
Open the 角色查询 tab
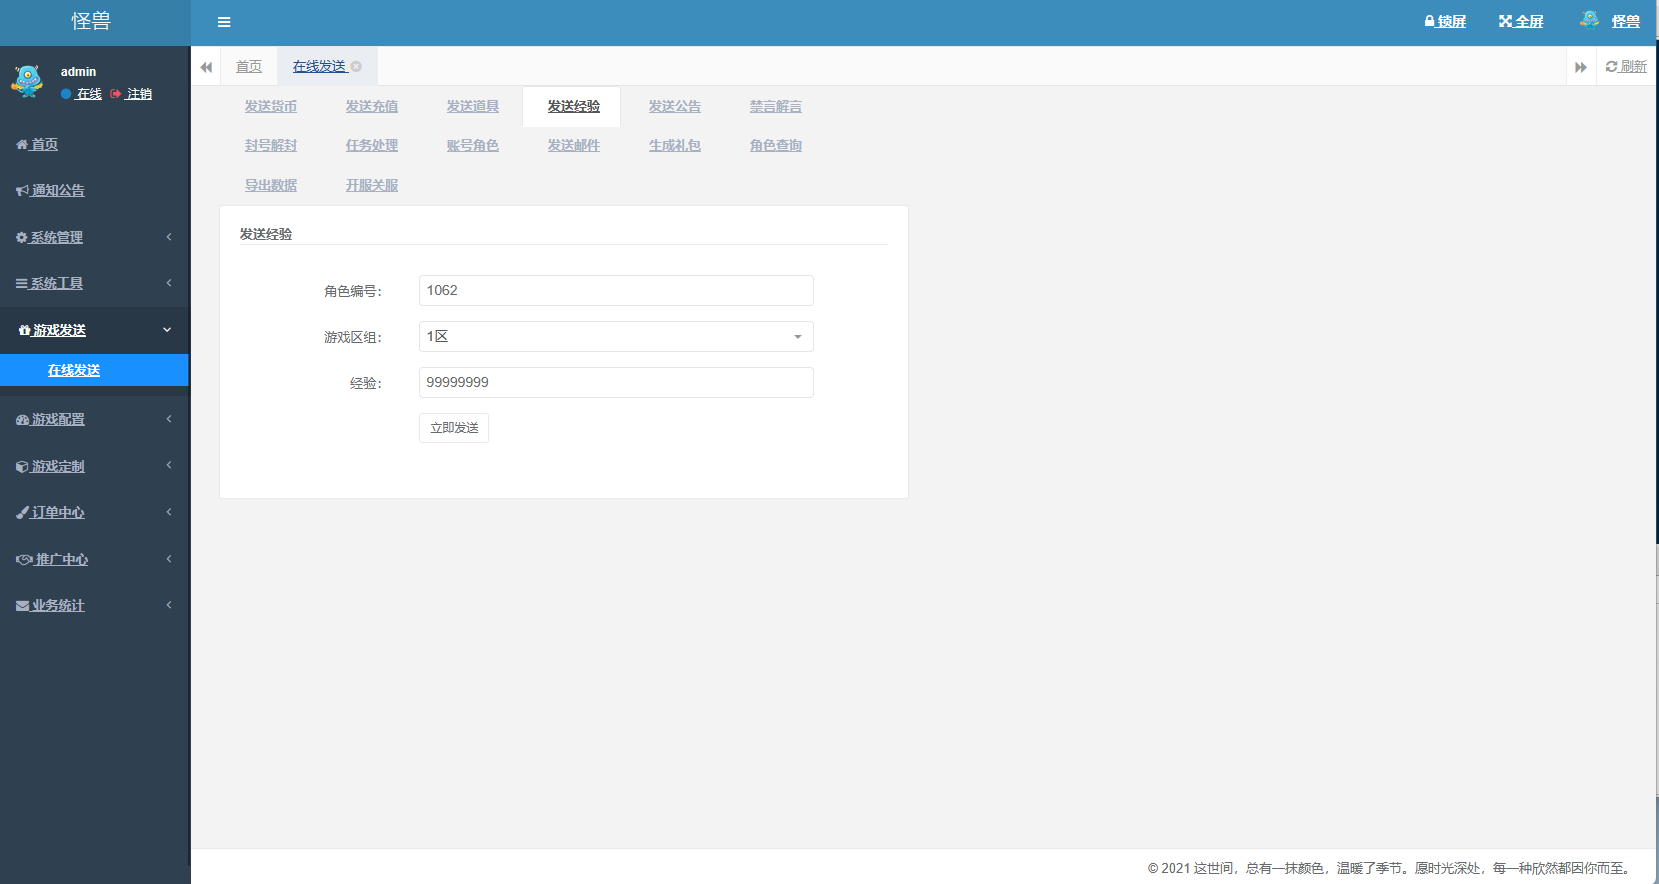click(x=776, y=146)
